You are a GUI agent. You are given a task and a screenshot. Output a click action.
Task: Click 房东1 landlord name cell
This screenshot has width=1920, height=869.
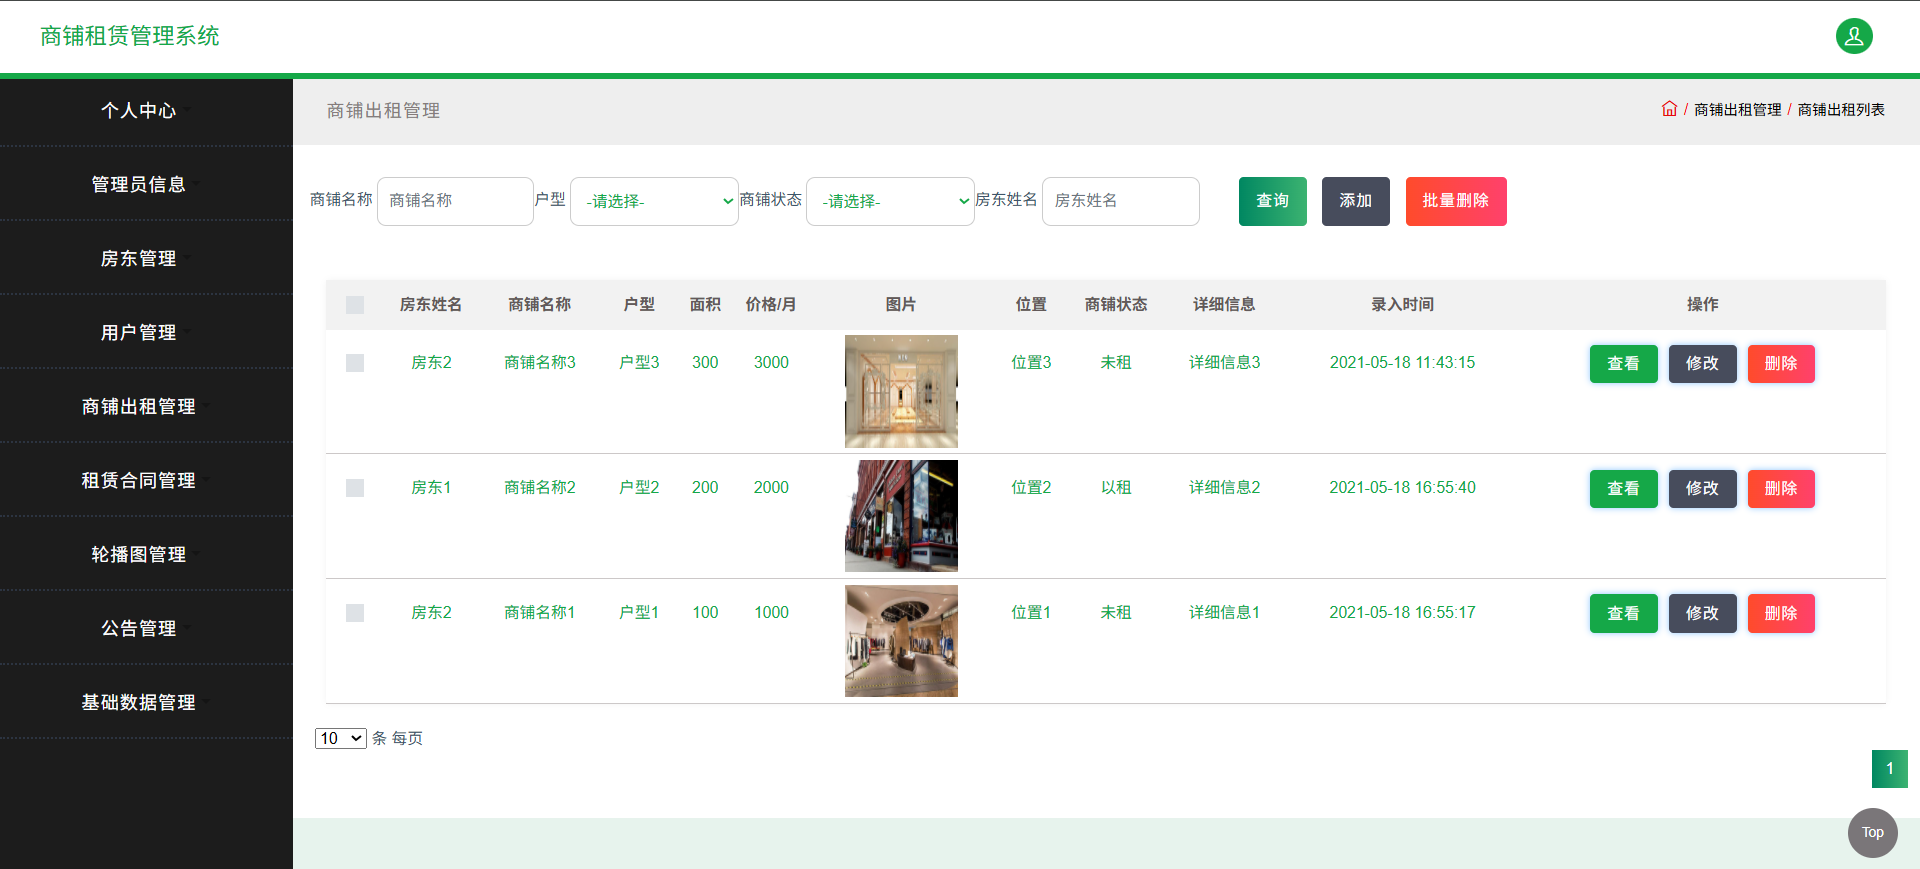point(431,487)
